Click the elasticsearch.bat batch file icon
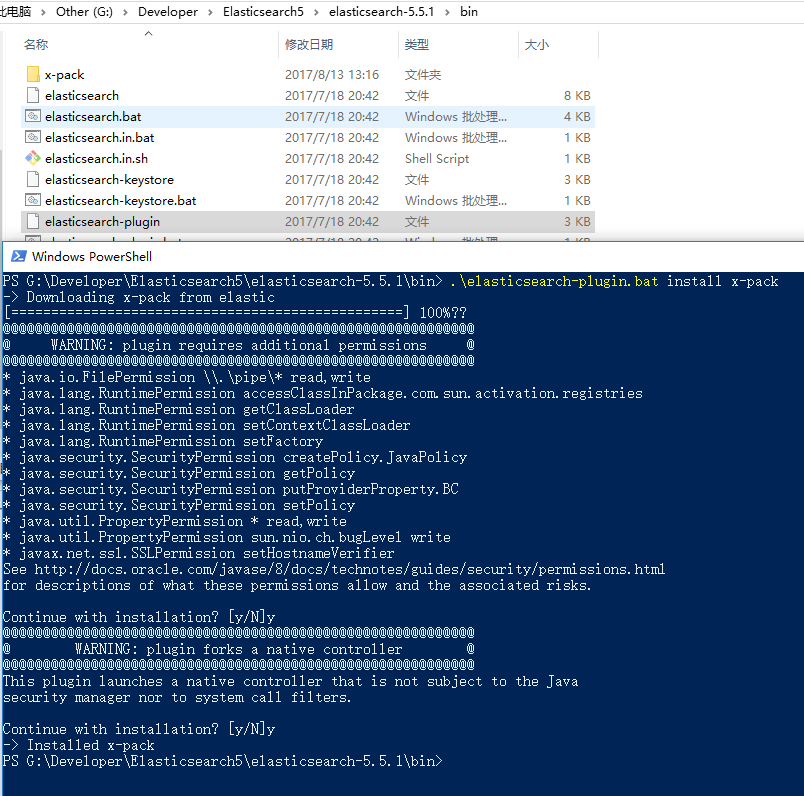 (x=33, y=116)
